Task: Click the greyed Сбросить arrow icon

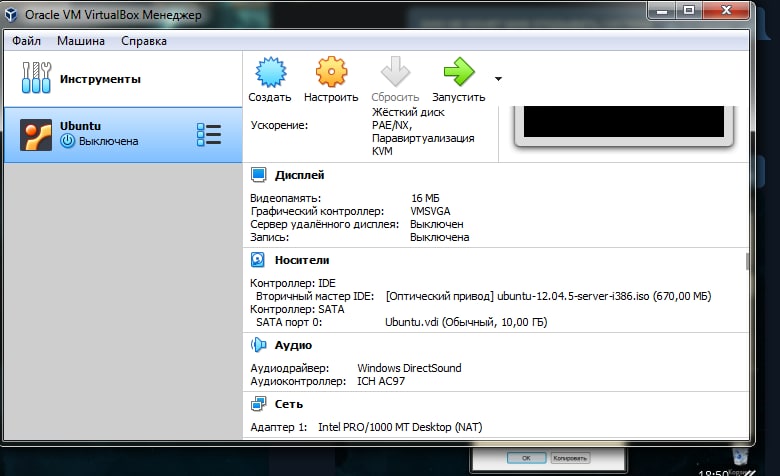Action: coord(395,72)
